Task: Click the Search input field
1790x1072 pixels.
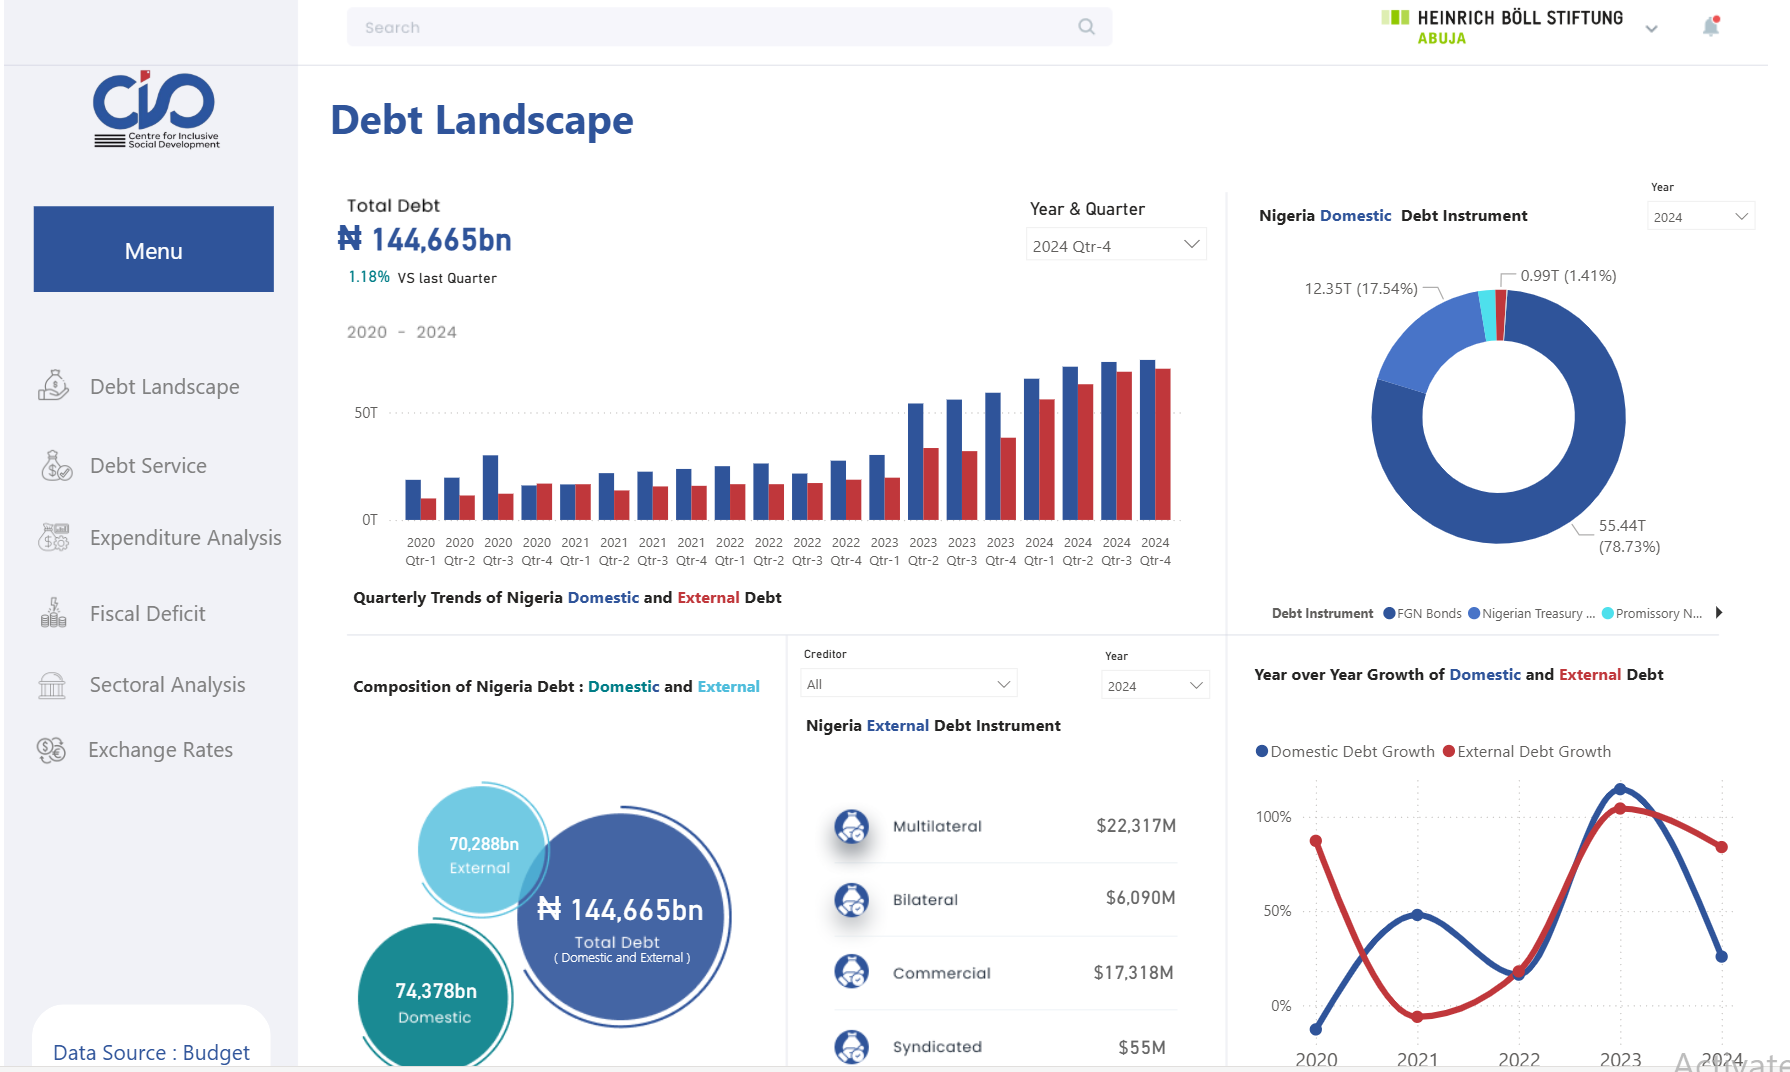Action: coord(700,27)
